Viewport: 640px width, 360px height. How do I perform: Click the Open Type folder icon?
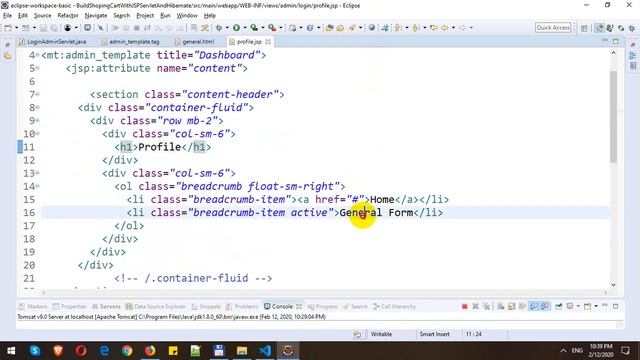coord(329,28)
